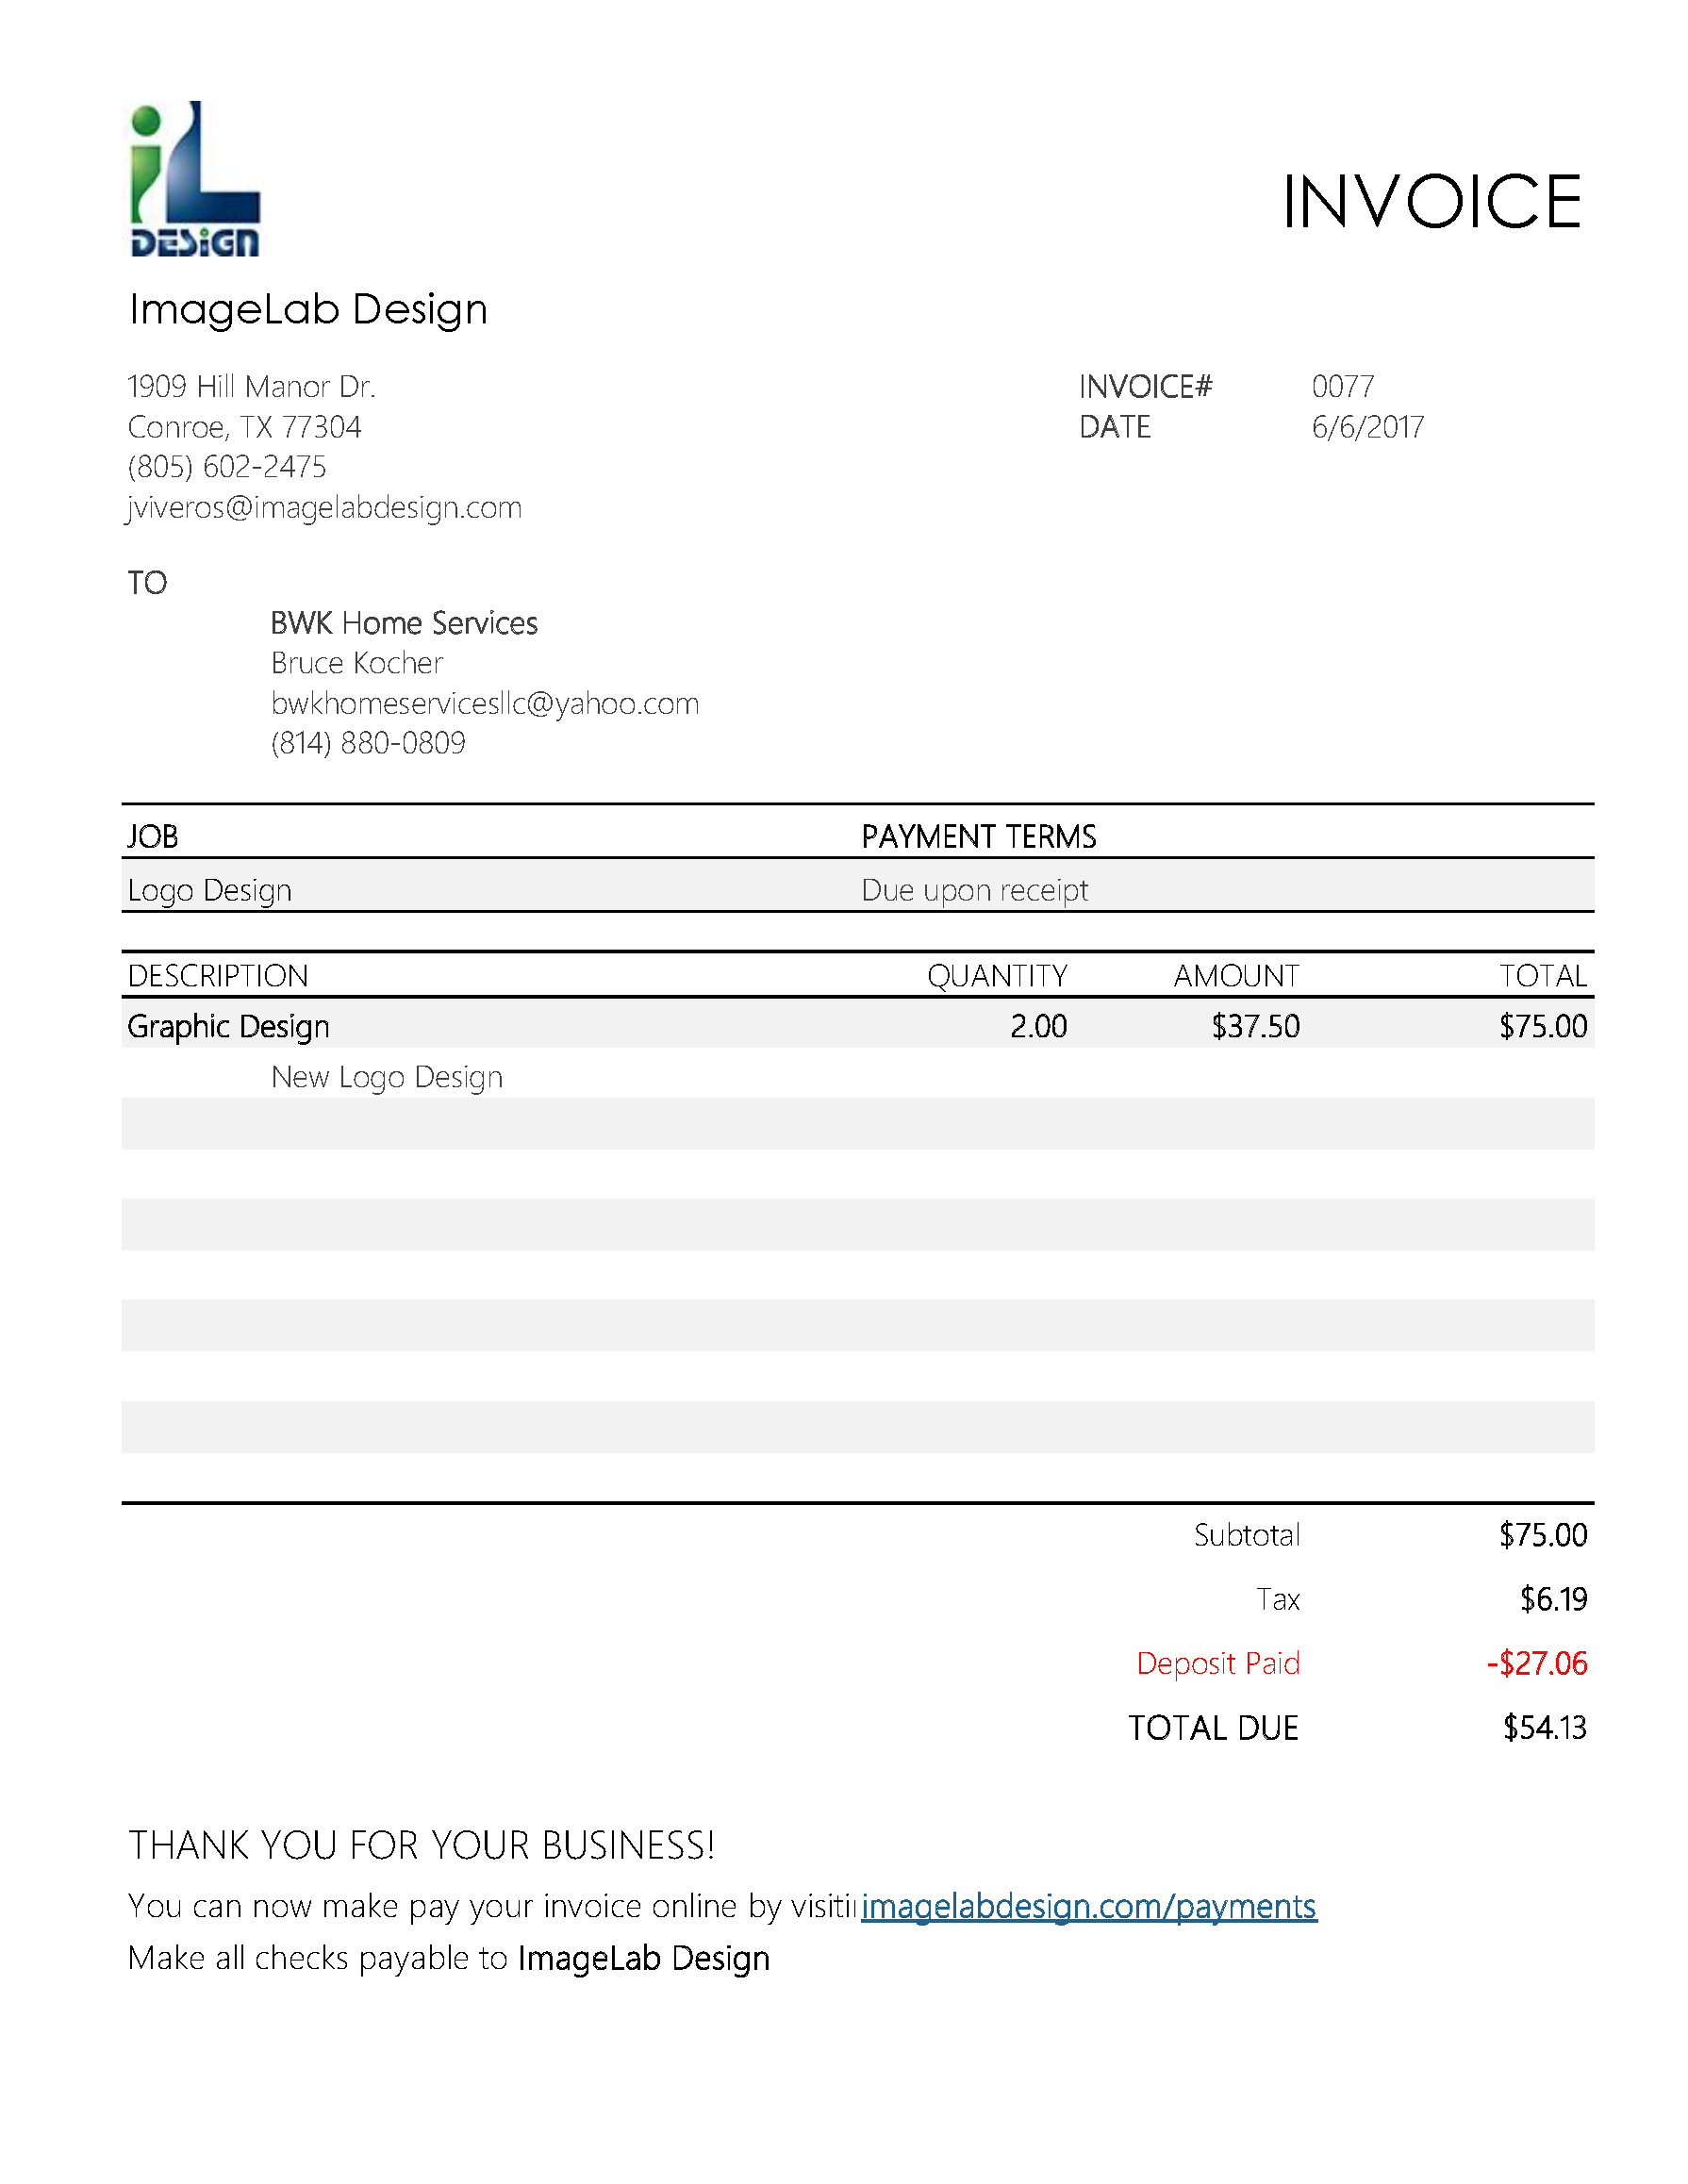
Task: Click the Tax amount $6.19
Action: pyautogui.click(x=1553, y=1599)
